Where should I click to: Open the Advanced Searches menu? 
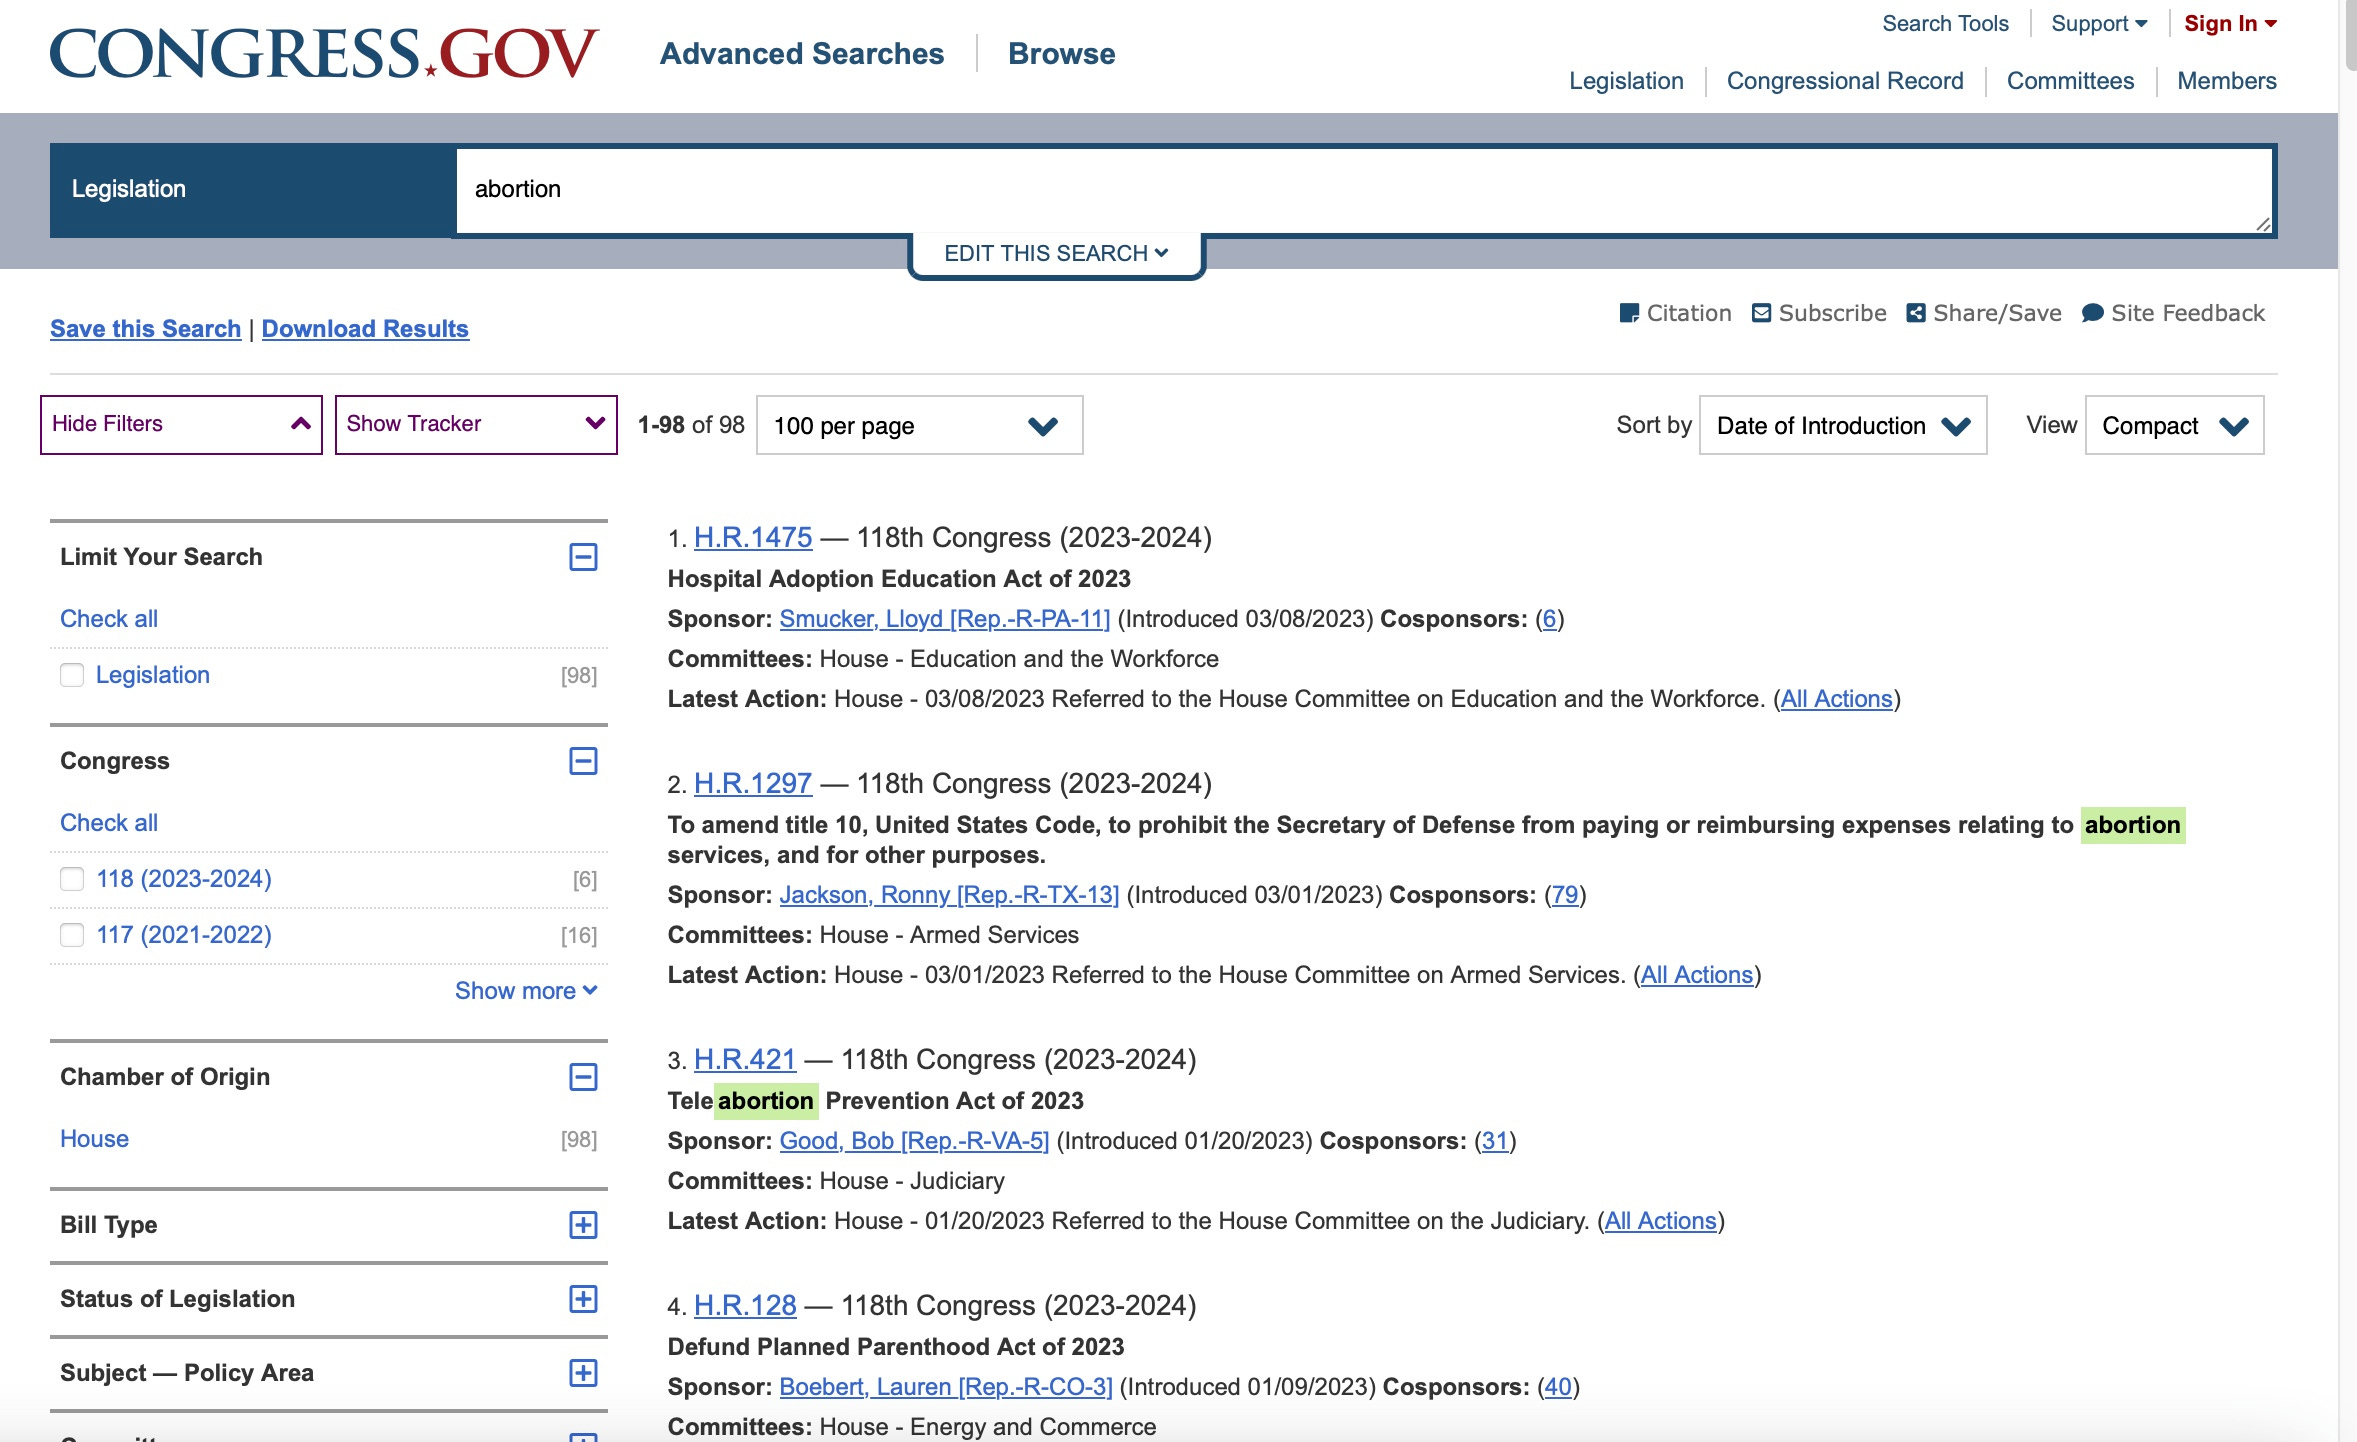click(801, 54)
